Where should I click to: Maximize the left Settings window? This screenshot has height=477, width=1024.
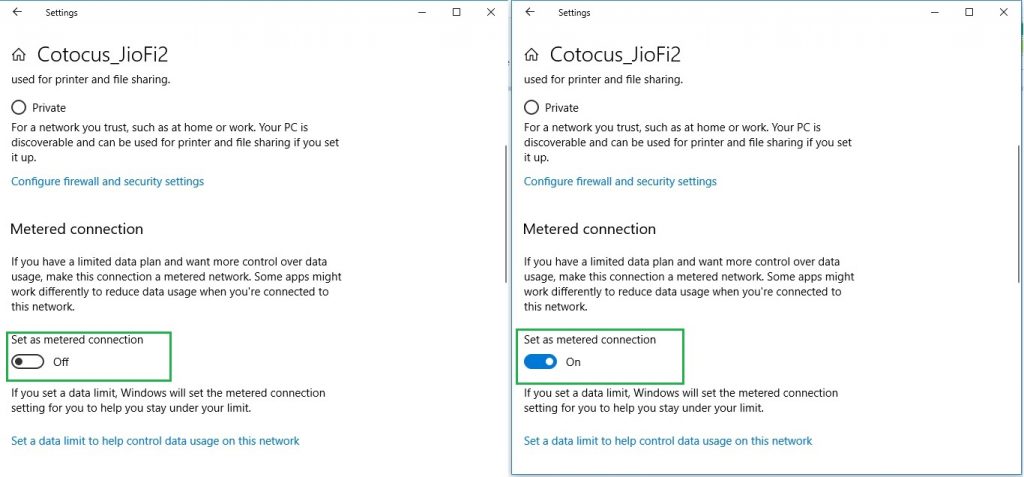(x=456, y=13)
